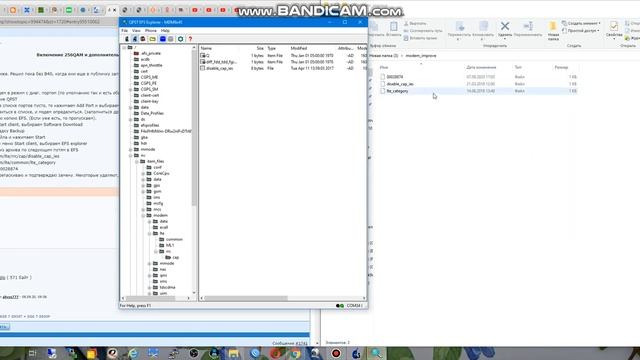Expand the data folder node near root
The height and width of the screenshot is (360, 640).
[131, 107]
